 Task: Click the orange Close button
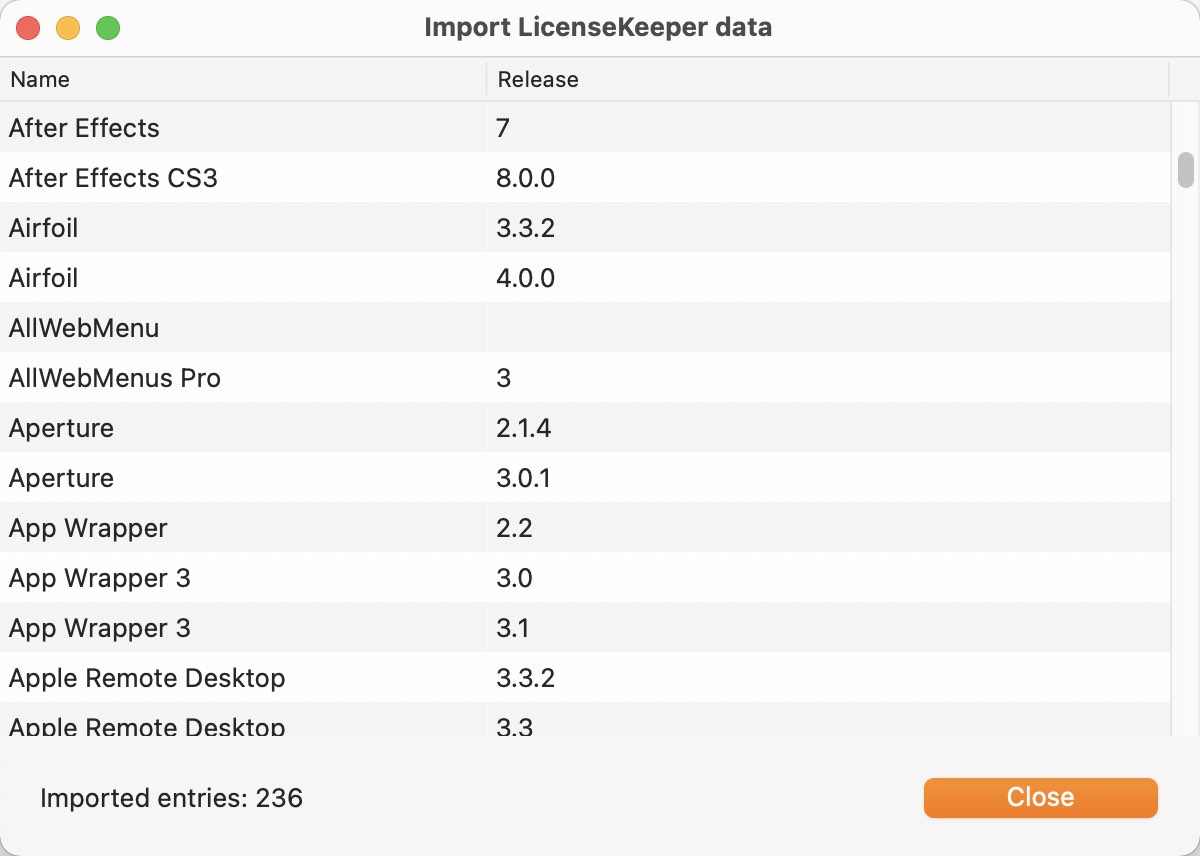tap(1040, 797)
